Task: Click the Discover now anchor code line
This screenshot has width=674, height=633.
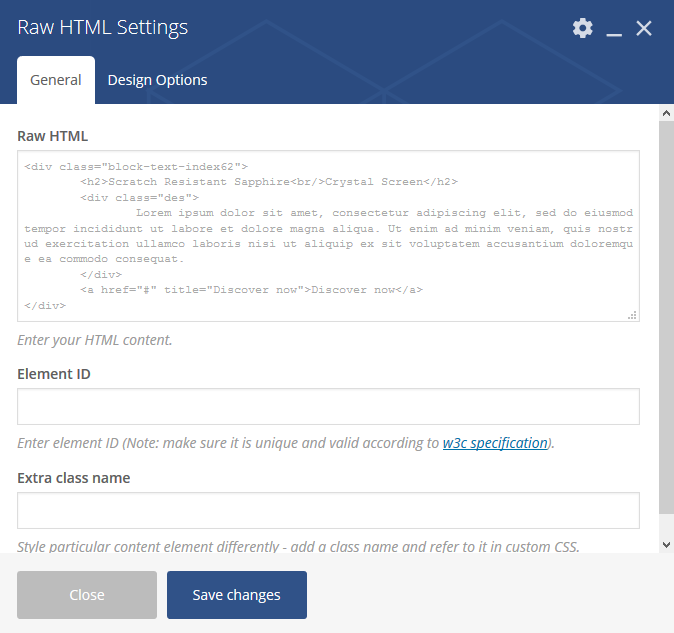Action: (251, 290)
